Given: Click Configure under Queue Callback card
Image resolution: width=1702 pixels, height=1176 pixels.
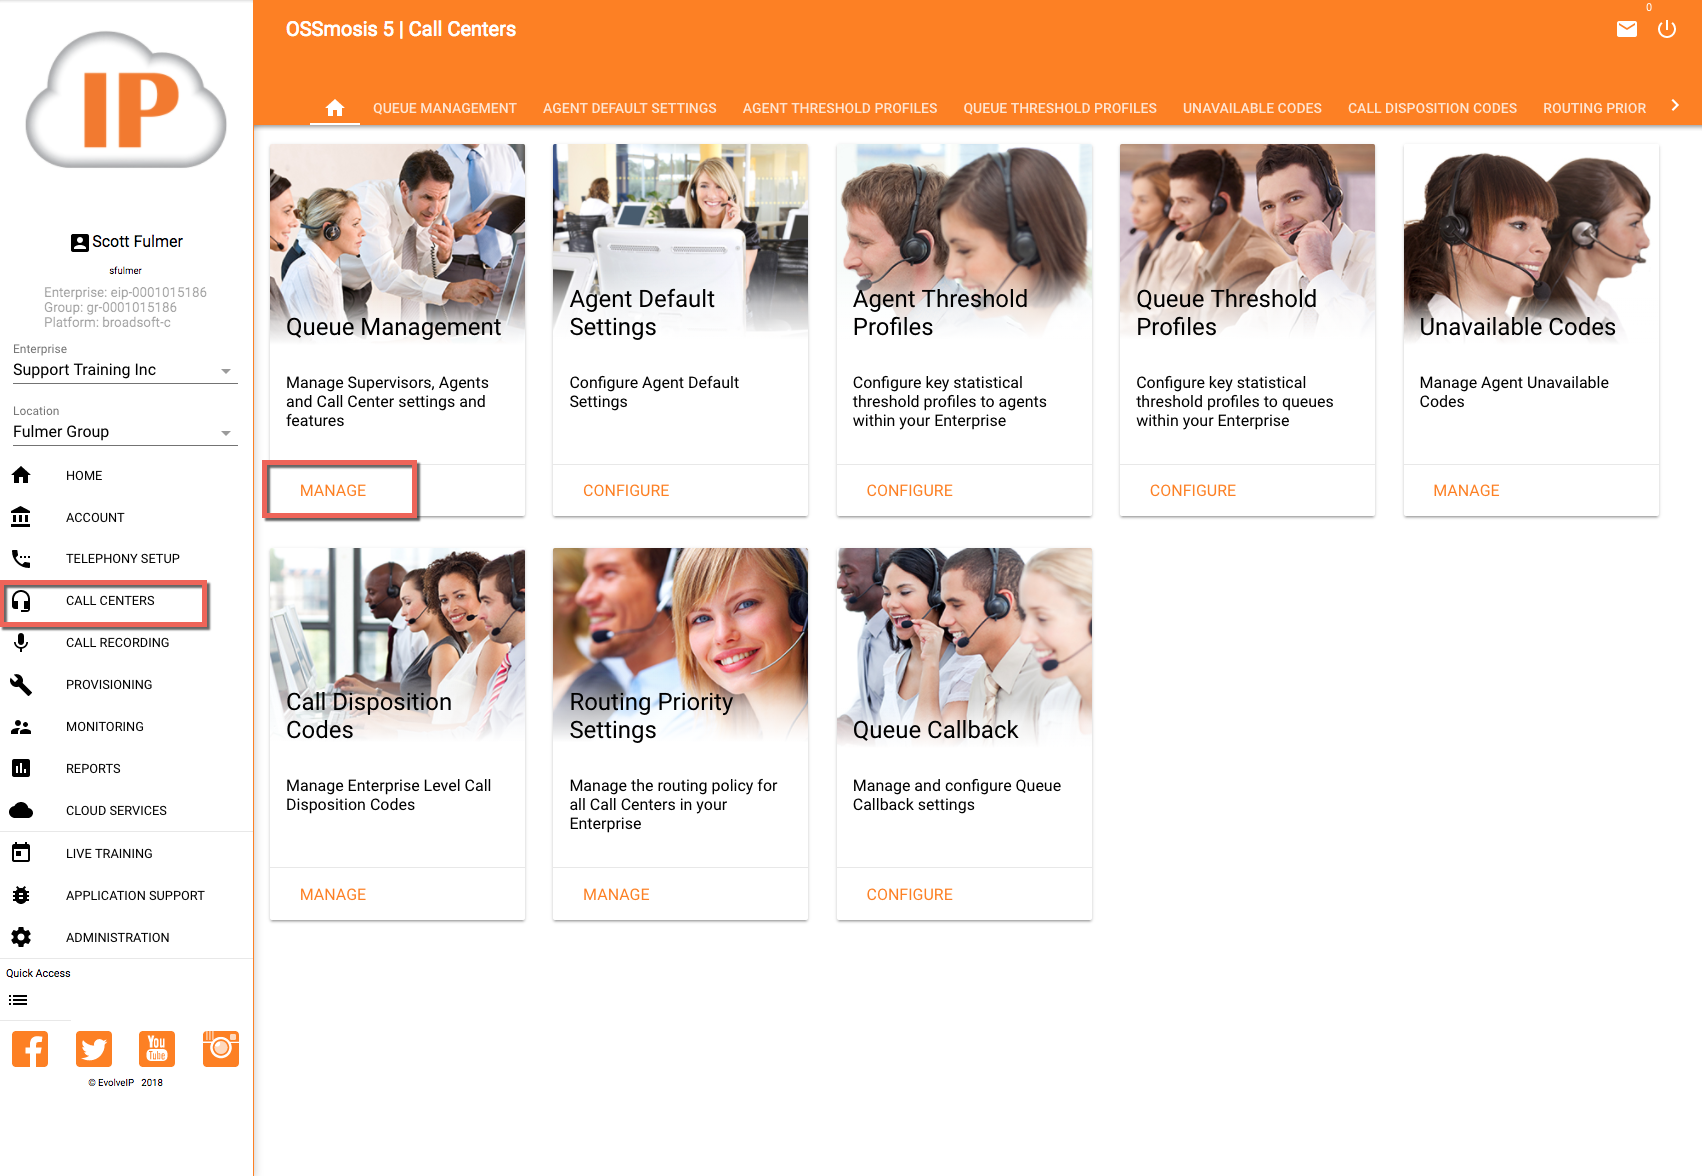Looking at the screenshot, I should pyautogui.click(x=909, y=895).
